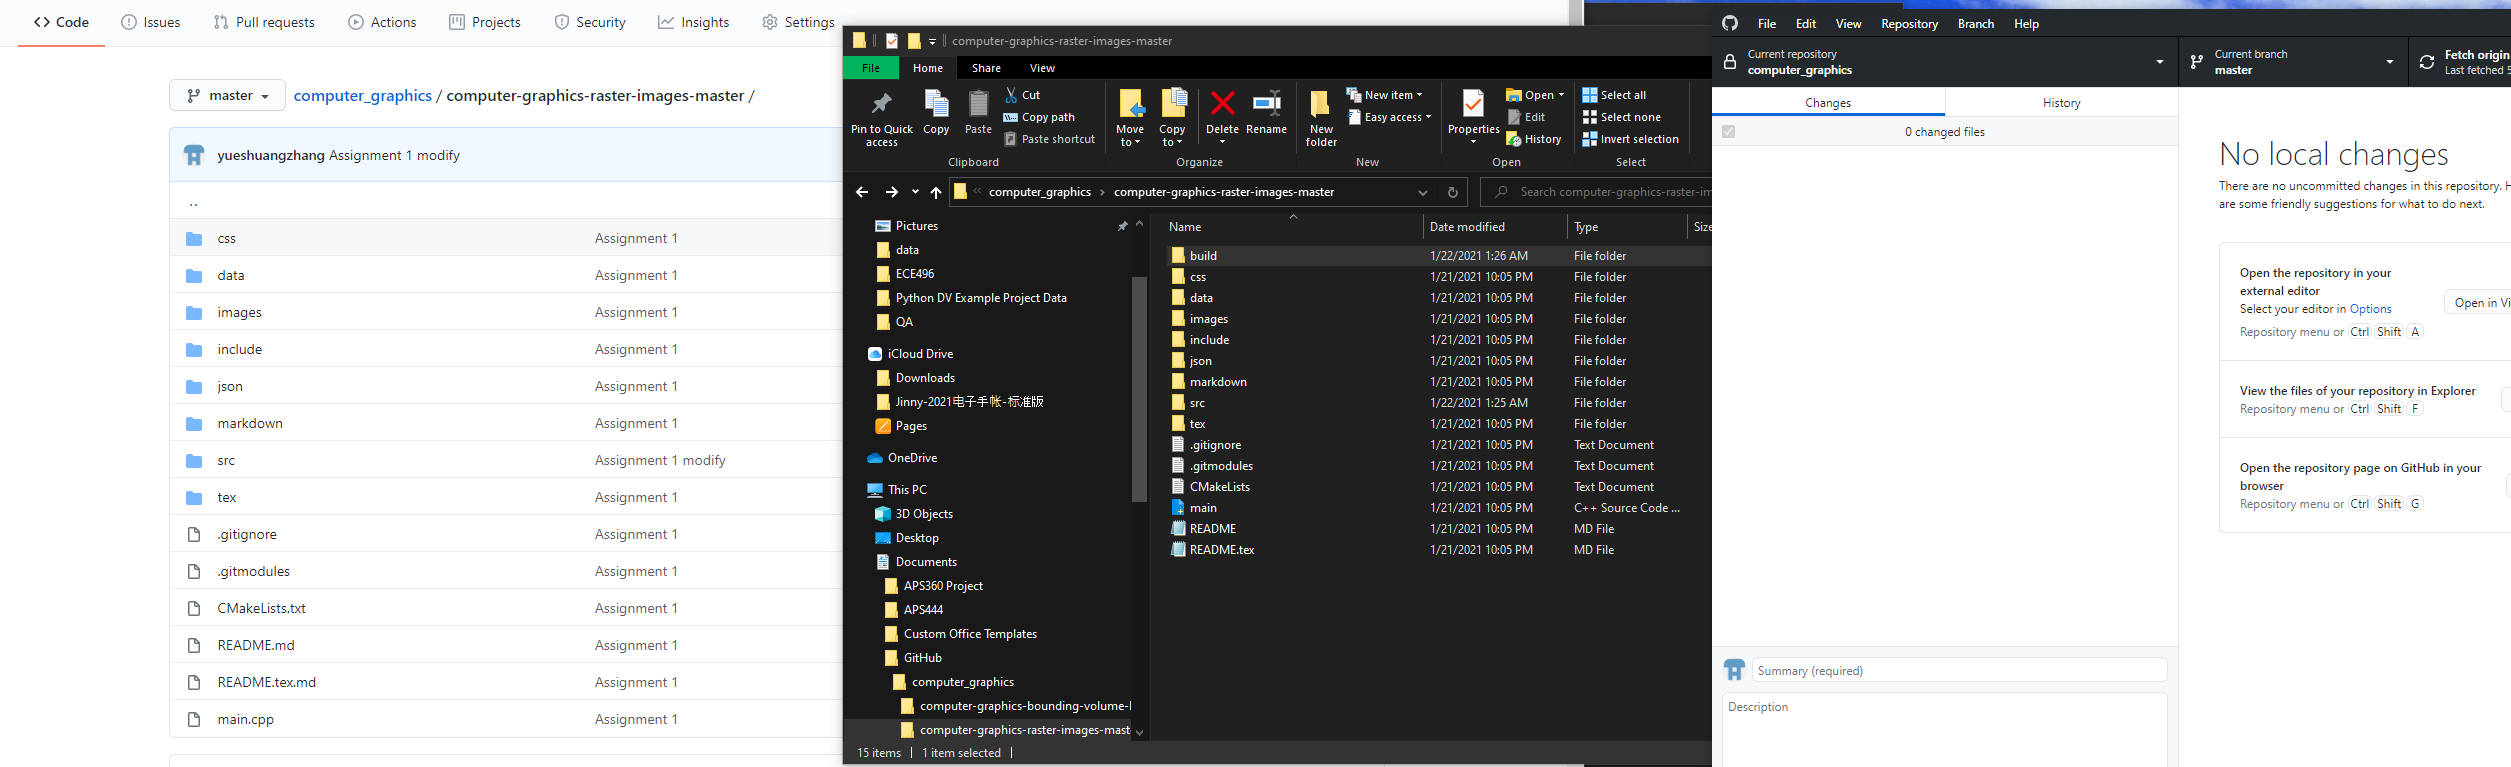Open Properties from the ribbon
The width and height of the screenshot is (2511, 767).
coord(1473,116)
